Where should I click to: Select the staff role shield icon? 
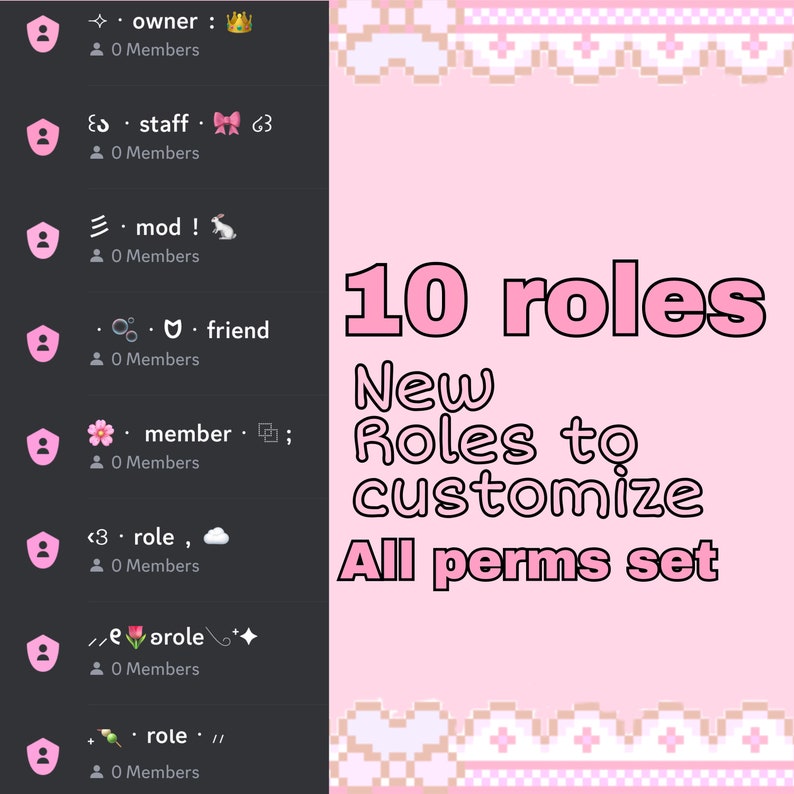[x=43, y=137]
